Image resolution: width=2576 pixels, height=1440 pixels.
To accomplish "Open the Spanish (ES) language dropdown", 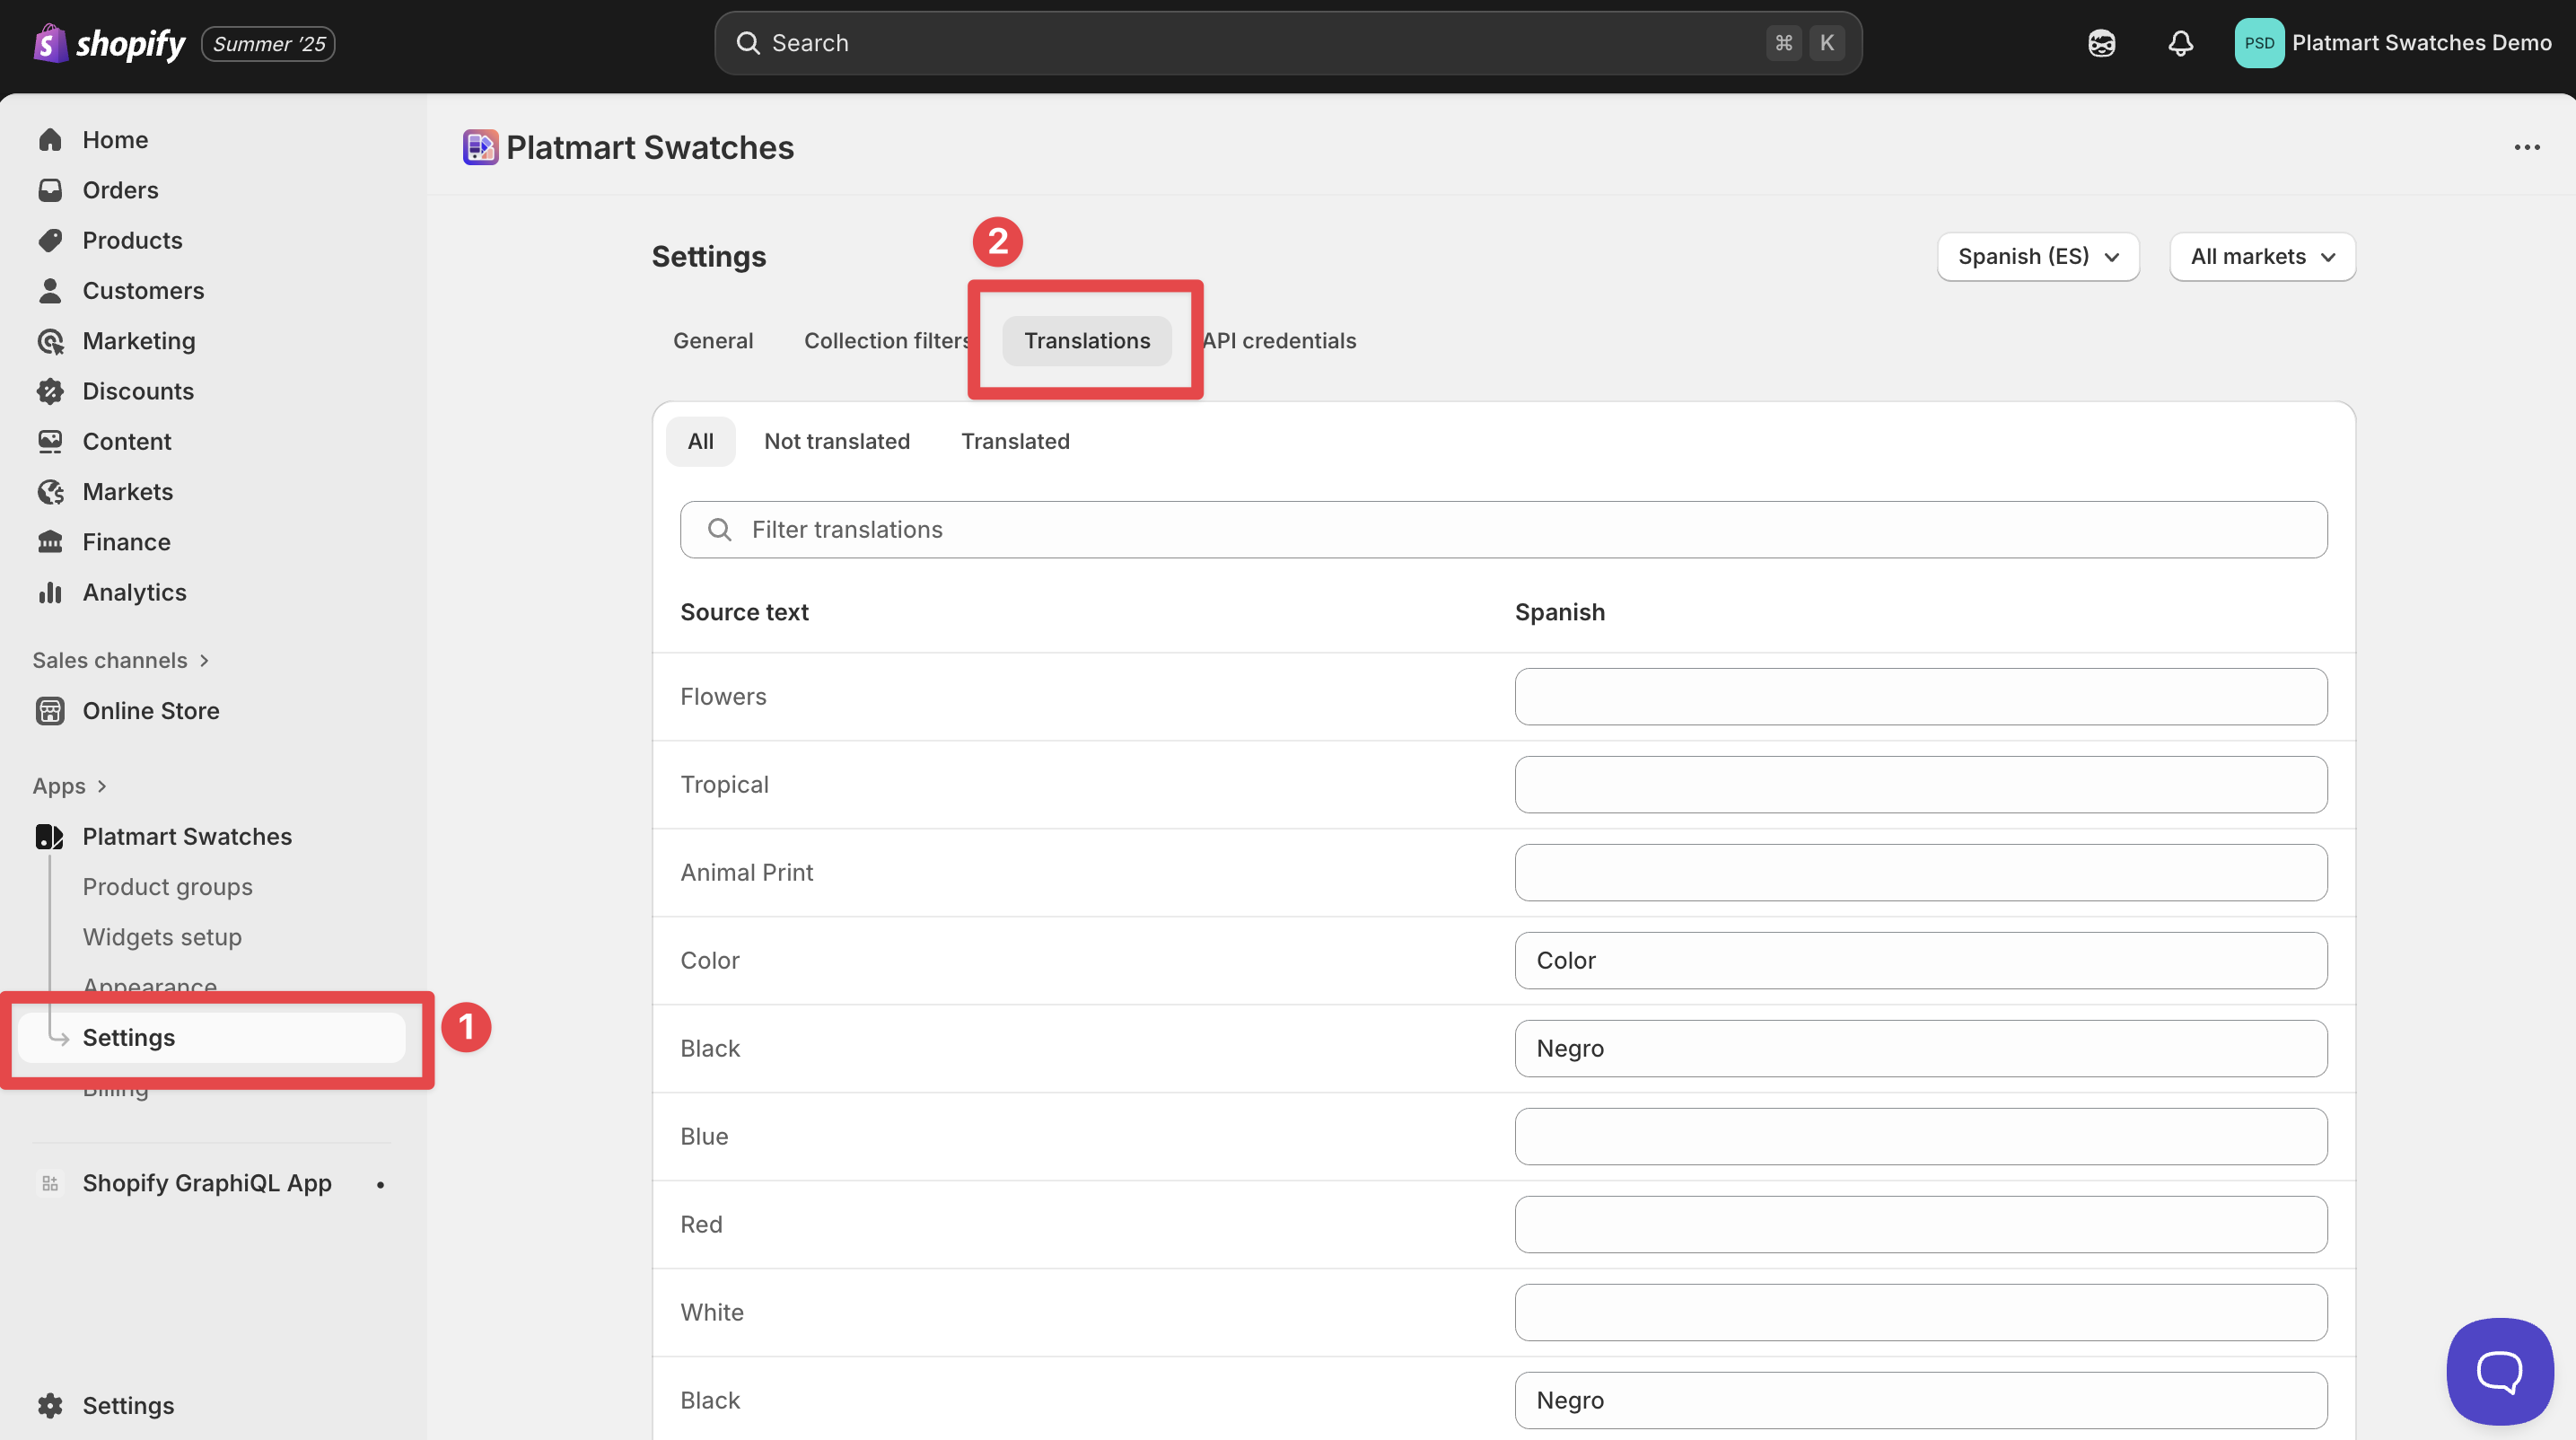I will [2038, 257].
